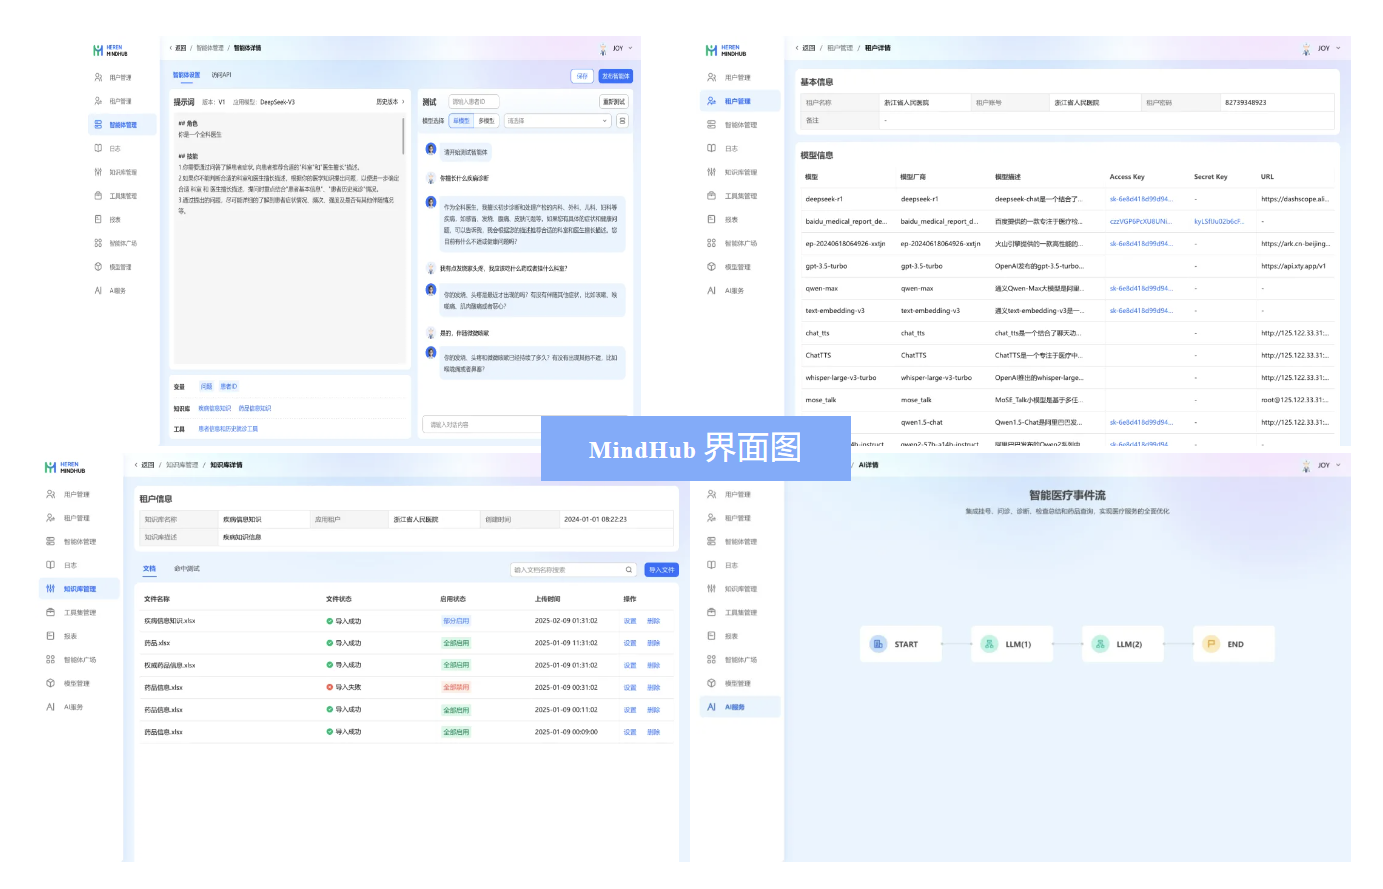Open 租户管理 in top-right panel sidebar
The height and width of the screenshot is (889, 1383).
pos(737,101)
